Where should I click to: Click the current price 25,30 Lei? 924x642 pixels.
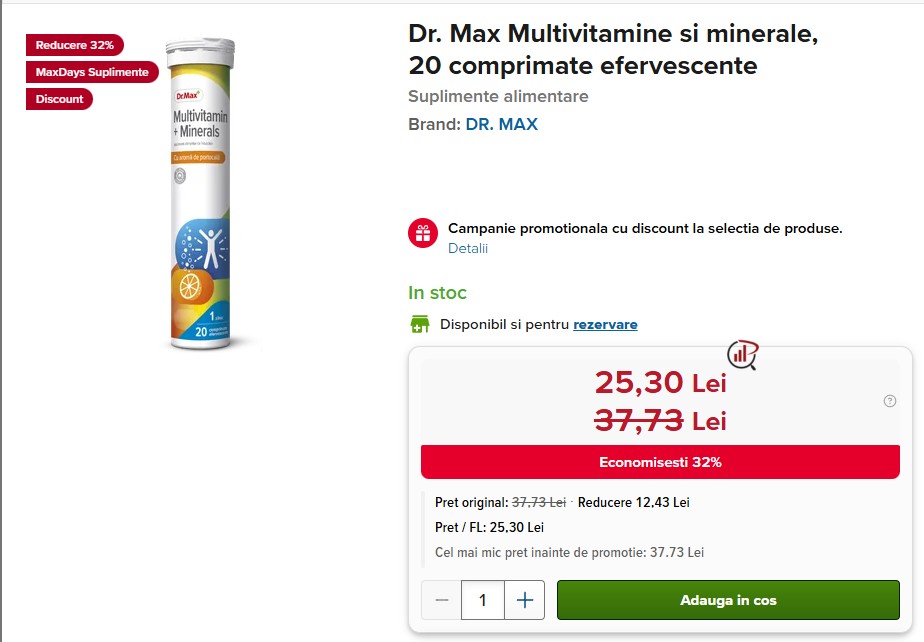pyautogui.click(x=660, y=381)
